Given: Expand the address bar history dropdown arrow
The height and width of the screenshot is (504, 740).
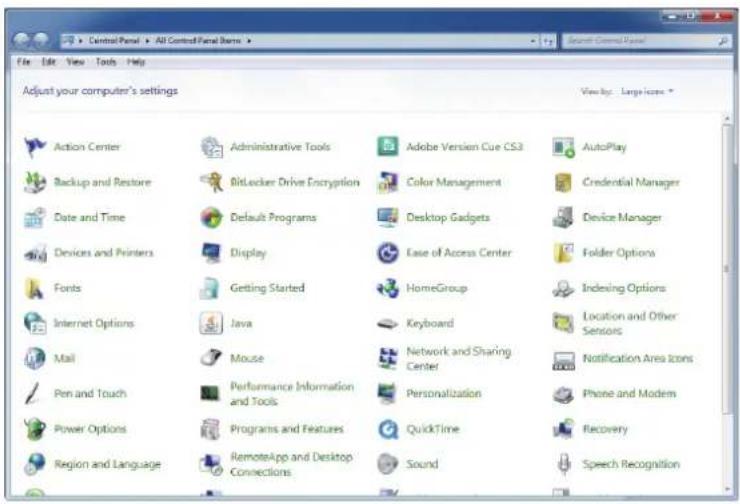Looking at the screenshot, I should (x=533, y=41).
